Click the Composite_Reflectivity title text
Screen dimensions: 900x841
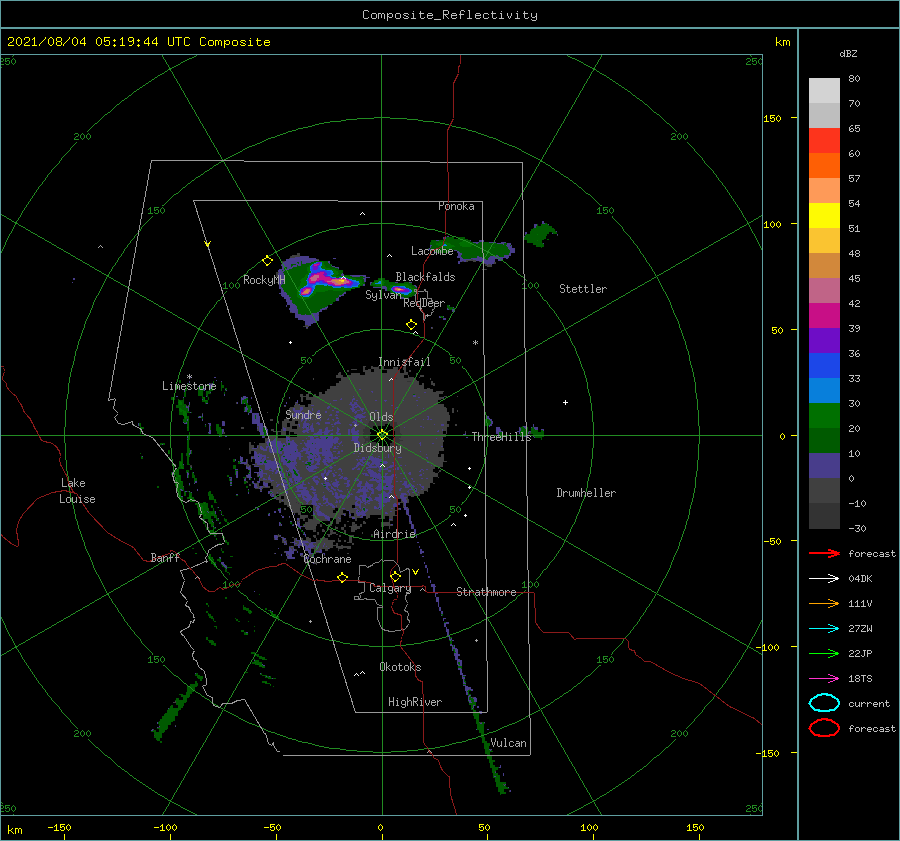[450, 15]
